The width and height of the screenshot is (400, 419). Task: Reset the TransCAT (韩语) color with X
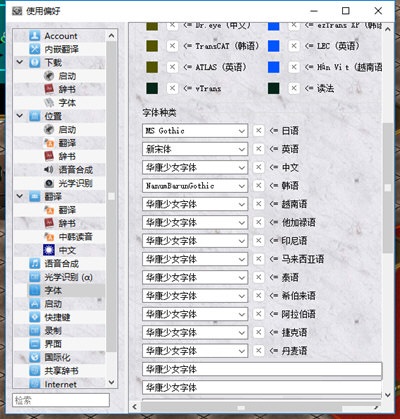click(x=172, y=46)
